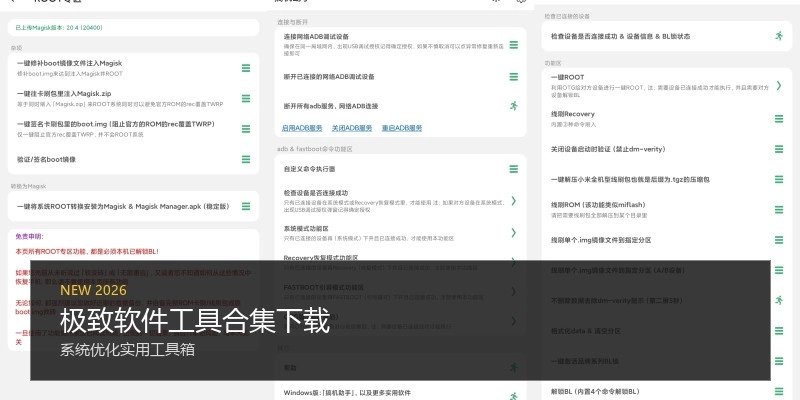The width and height of the screenshot is (800, 400).
Task: Open menu for 连接网络ADB调试设备
Action: [514, 45]
